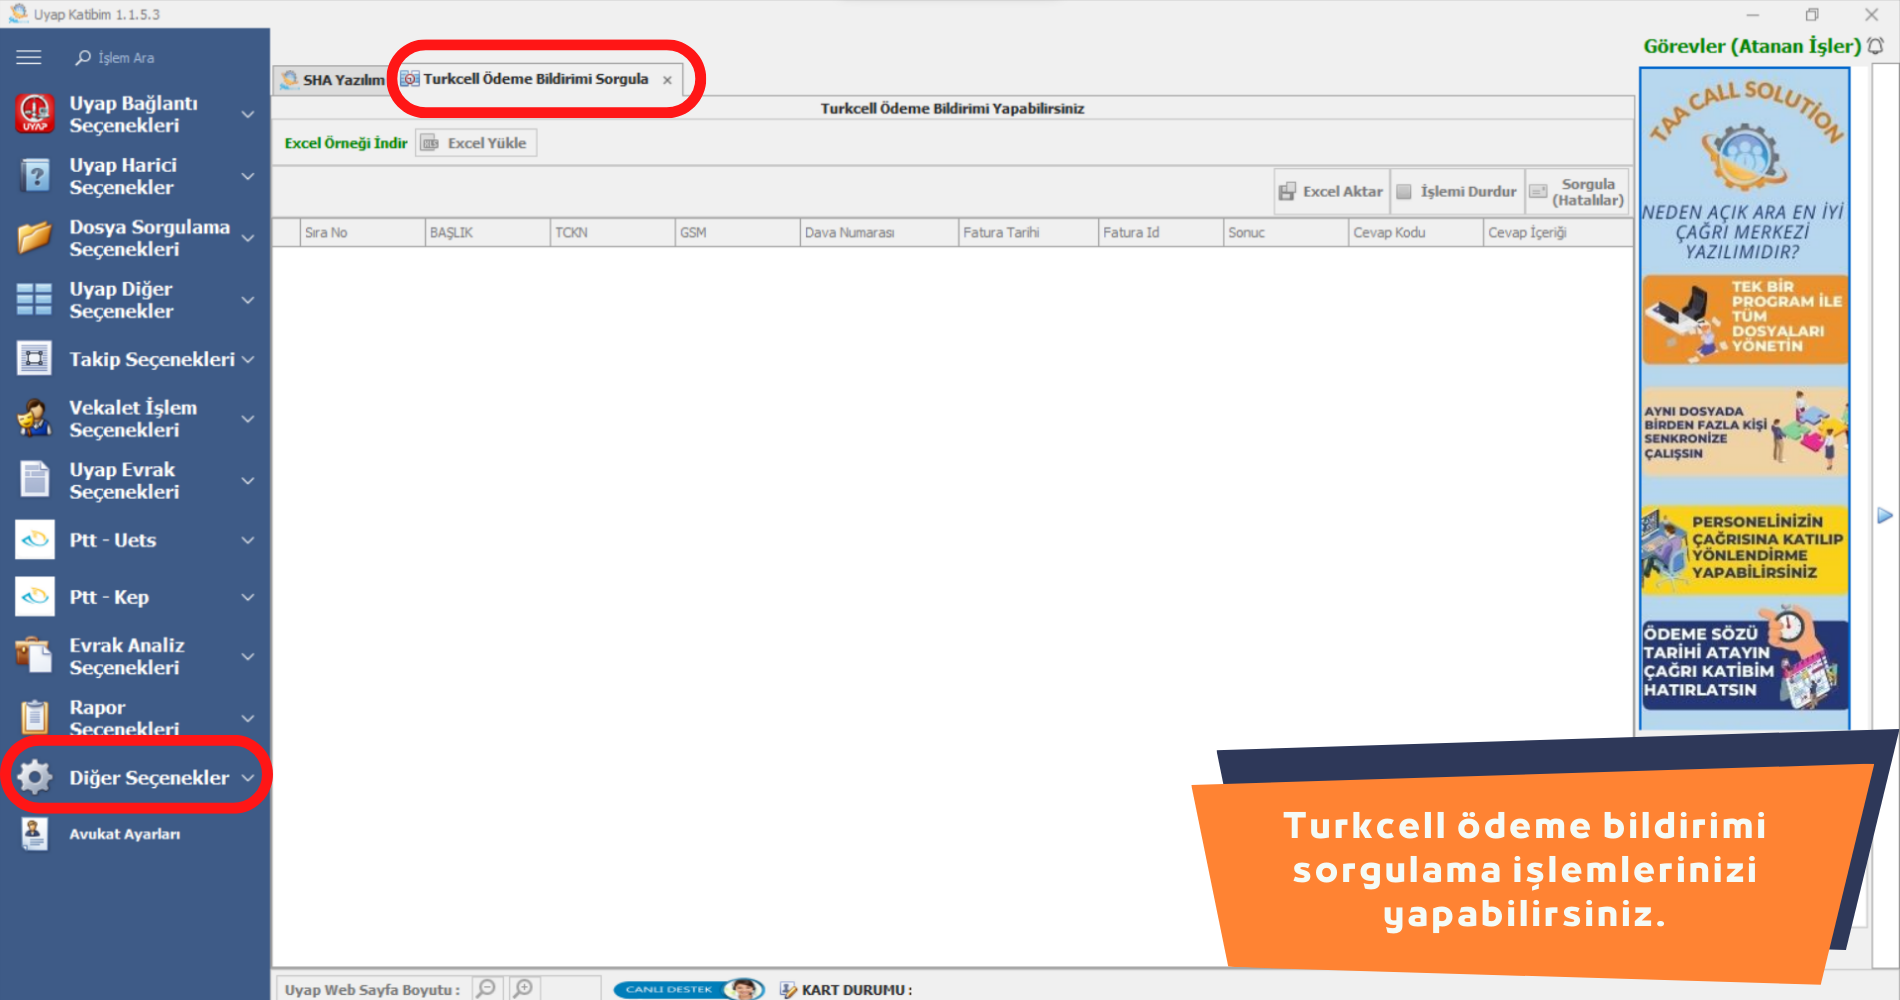1900x1000 pixels.
Task: Click the TCKN column header
Action: click(612, 232)
